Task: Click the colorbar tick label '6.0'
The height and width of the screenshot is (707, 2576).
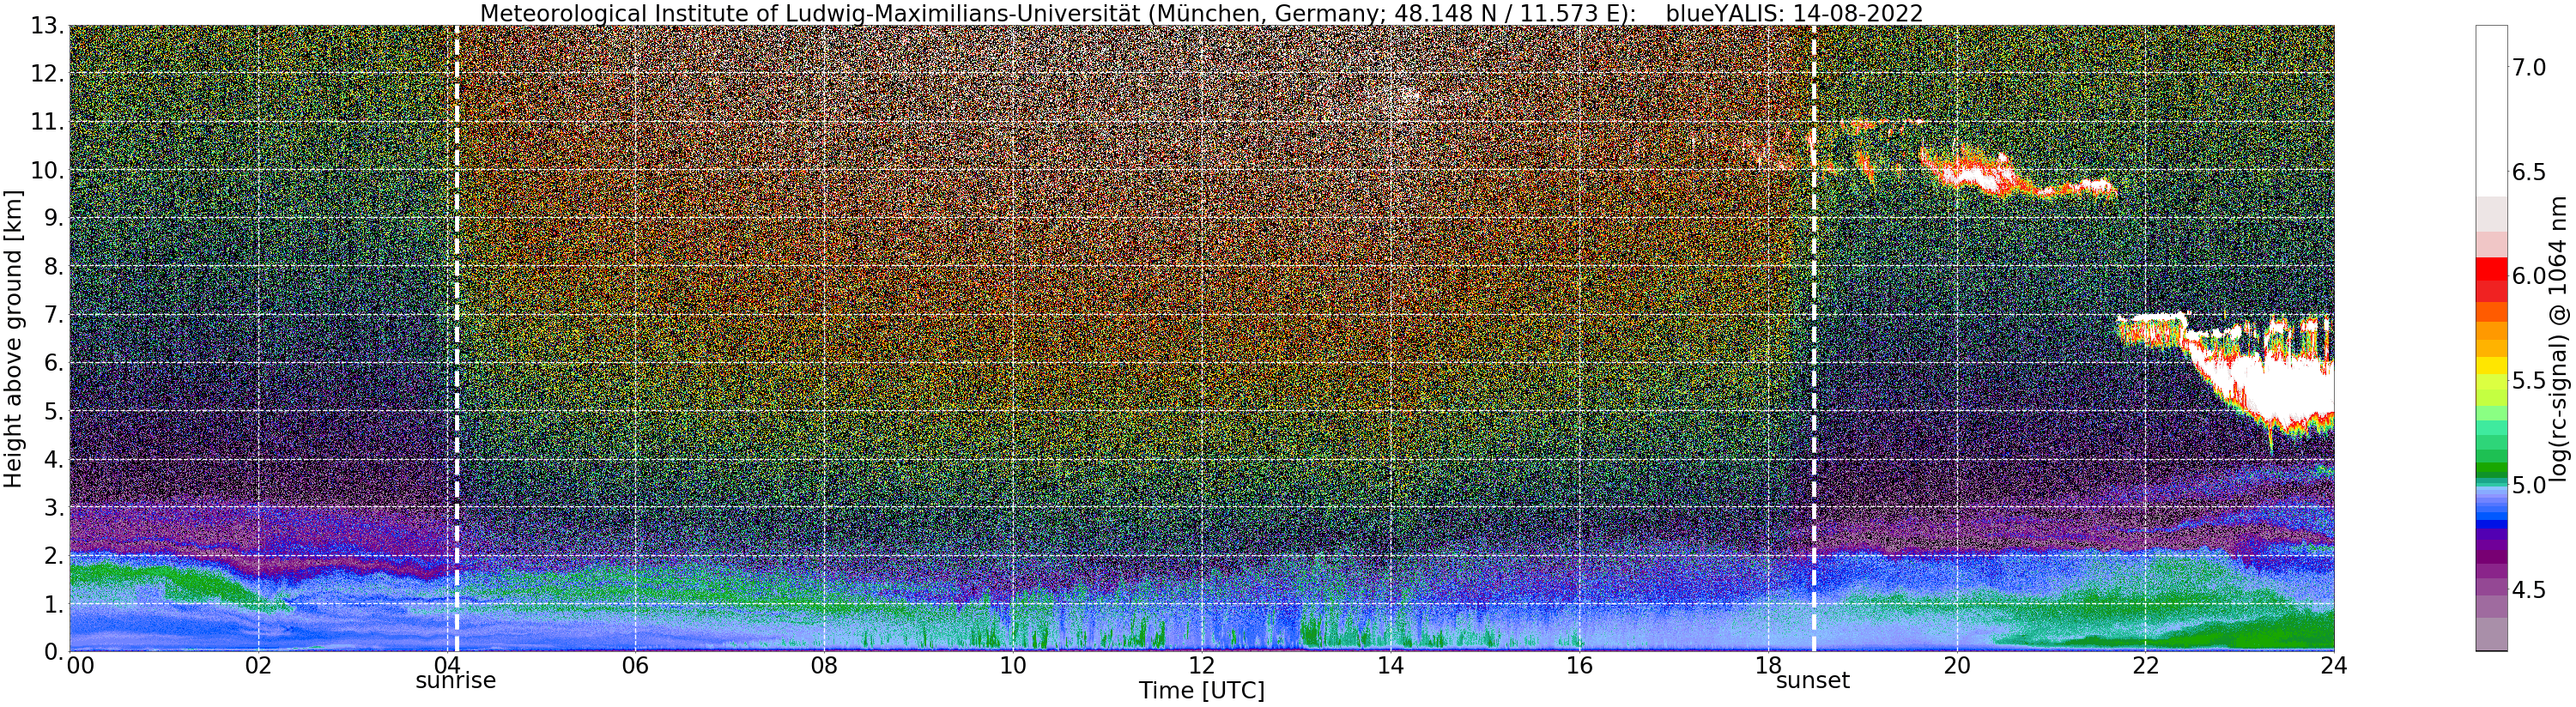Action: pyautogui.click(x=2529, y=276)
